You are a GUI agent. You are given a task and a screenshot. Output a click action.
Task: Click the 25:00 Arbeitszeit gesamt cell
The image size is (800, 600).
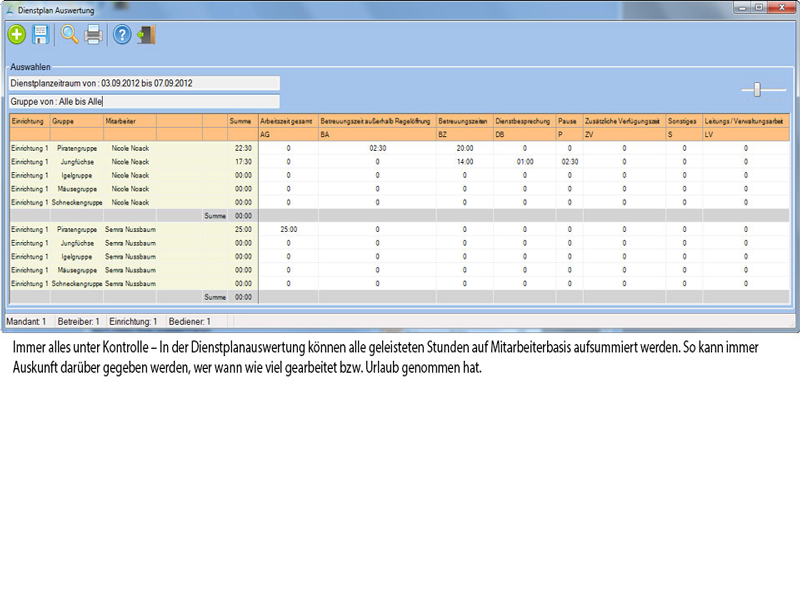pos(288,229)
